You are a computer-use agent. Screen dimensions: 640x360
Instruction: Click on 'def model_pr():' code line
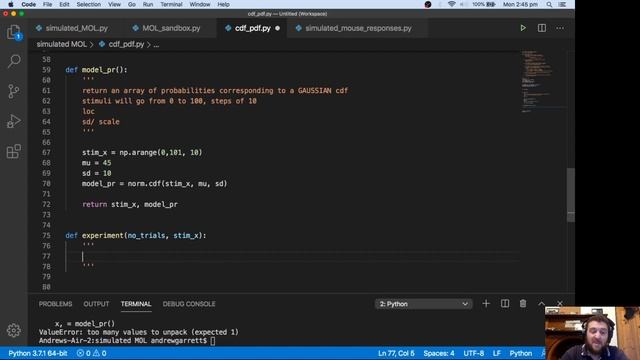point(96,70)
